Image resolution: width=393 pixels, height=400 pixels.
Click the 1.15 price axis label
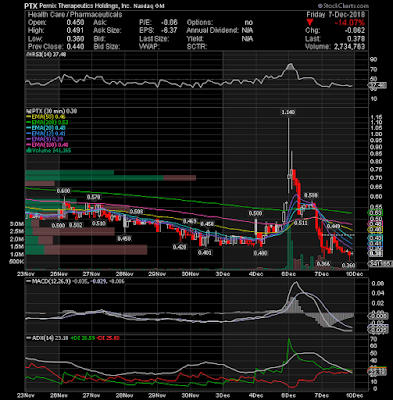(376, 117)
